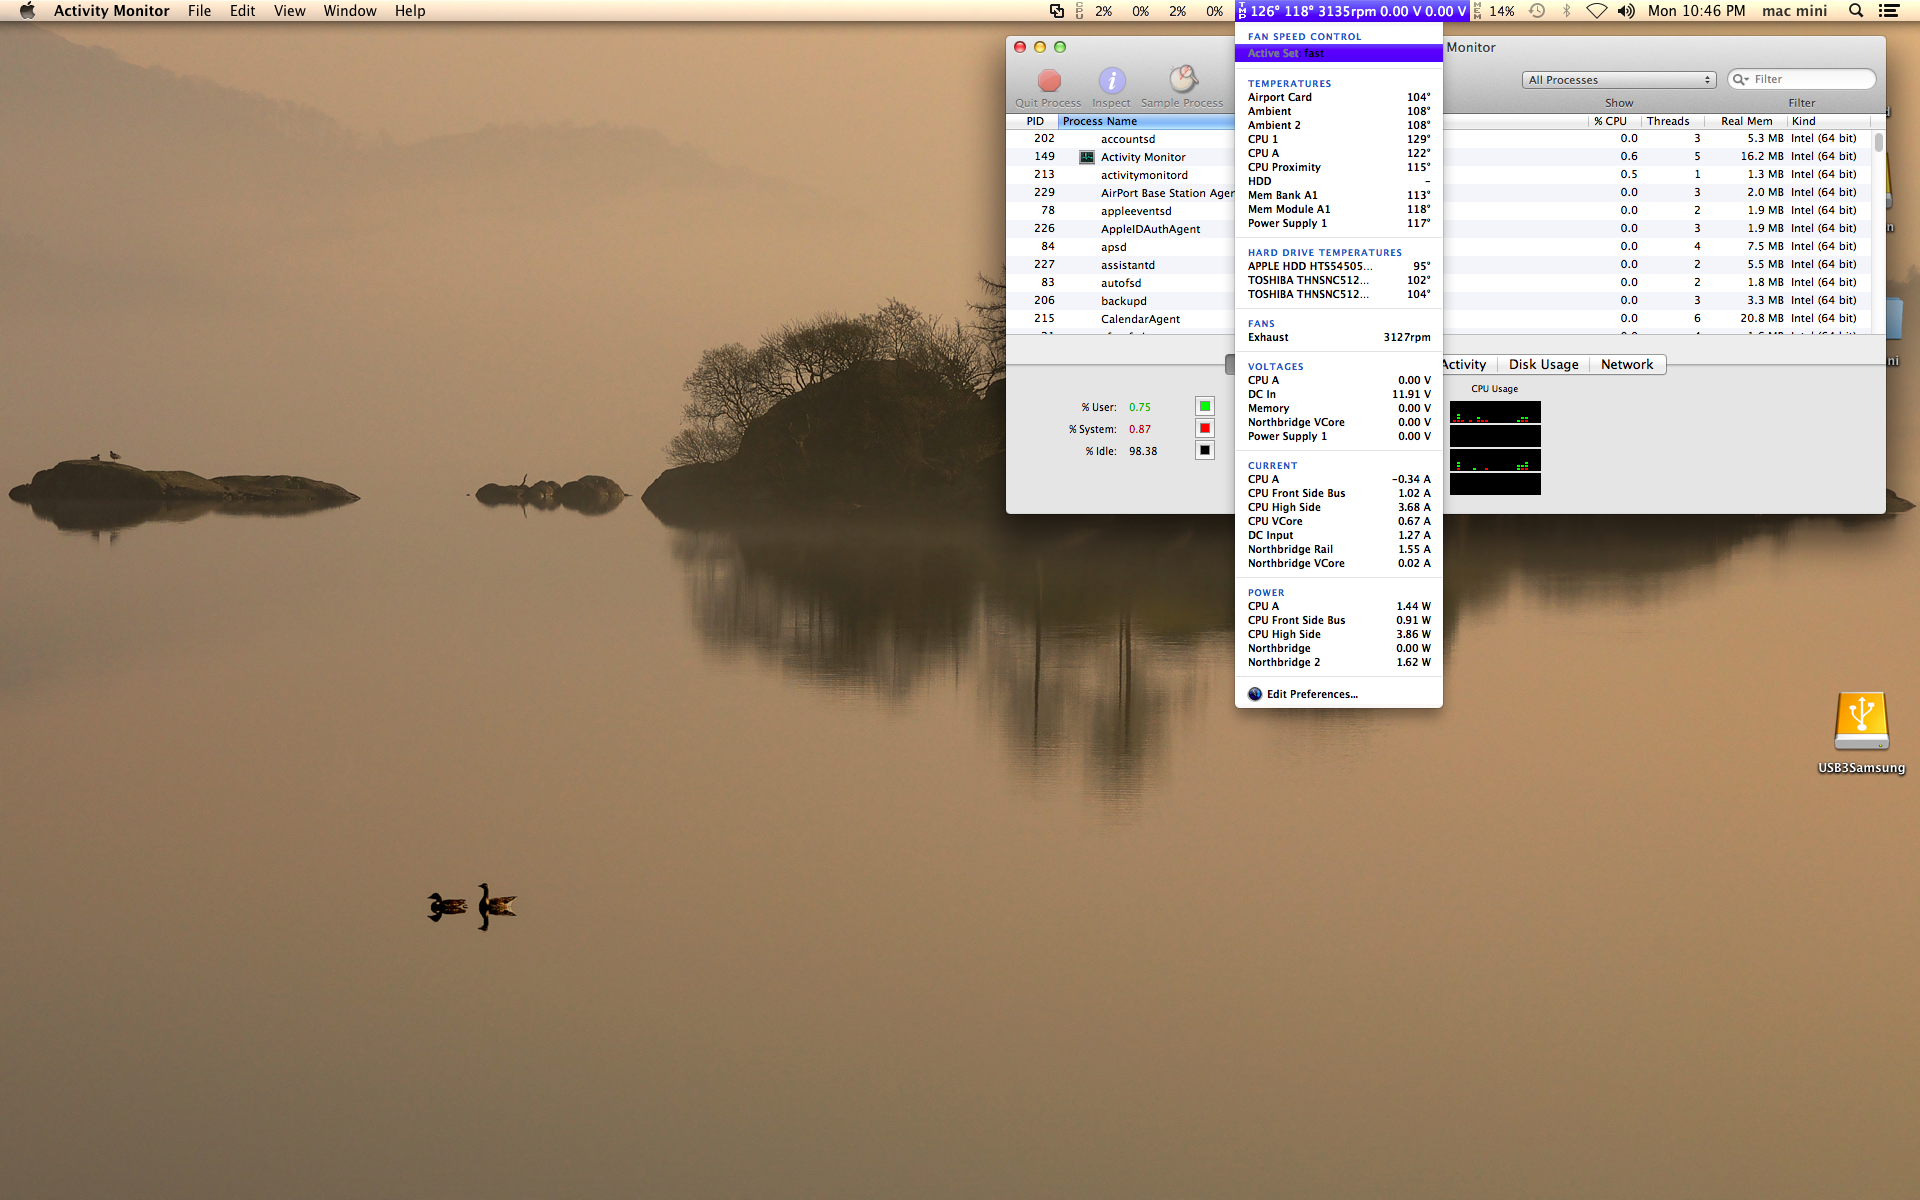Click the process Filter search field

pyautogui.click(x=1810, y=80)
